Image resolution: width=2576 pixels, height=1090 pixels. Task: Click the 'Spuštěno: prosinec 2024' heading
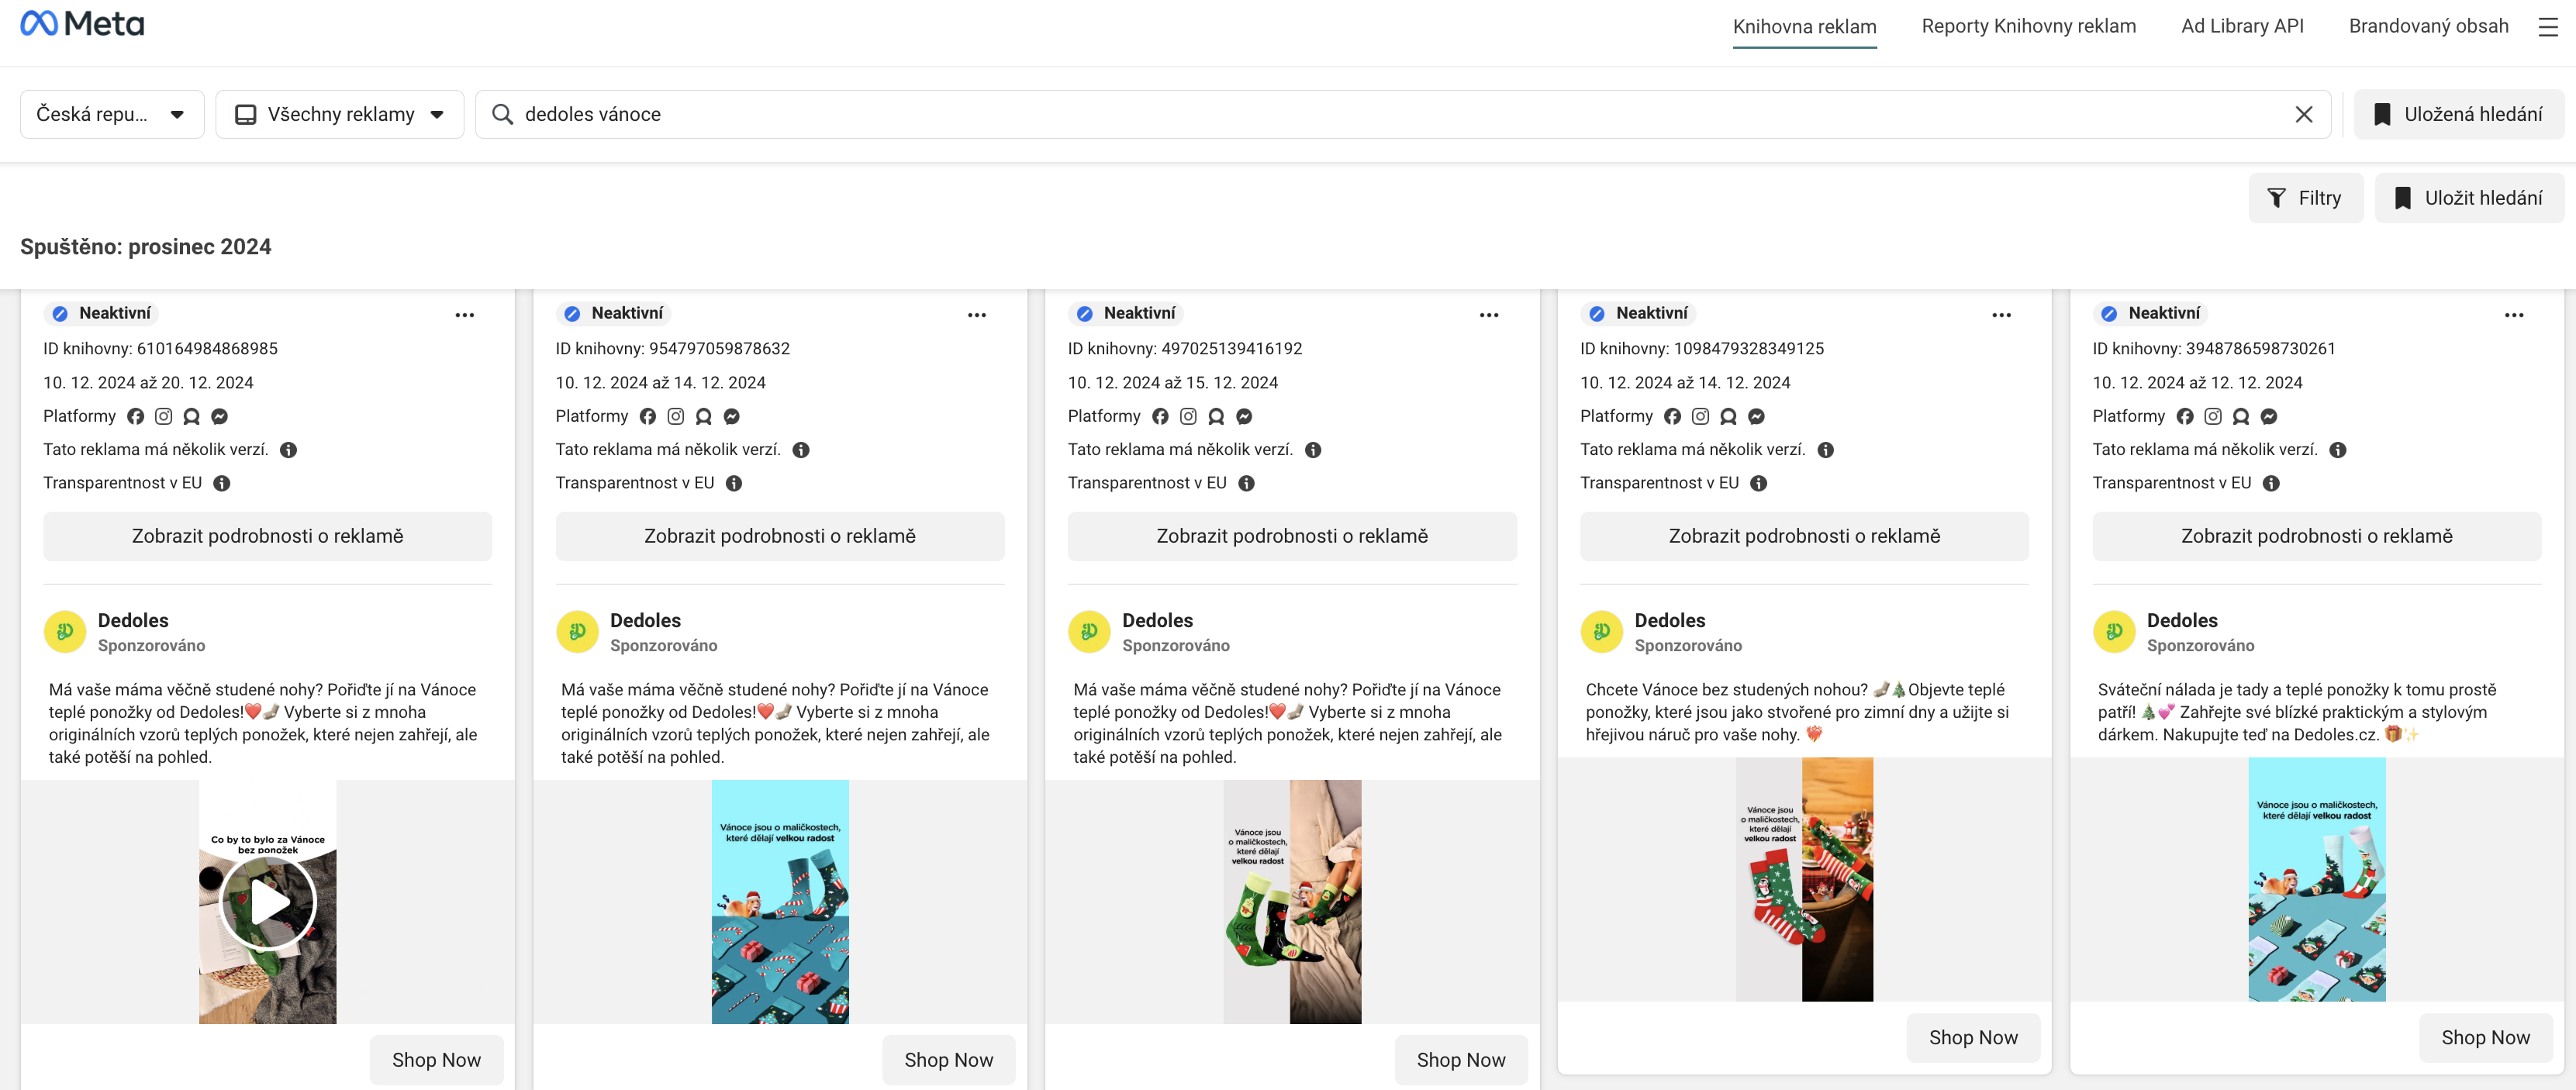pos(146,247)
